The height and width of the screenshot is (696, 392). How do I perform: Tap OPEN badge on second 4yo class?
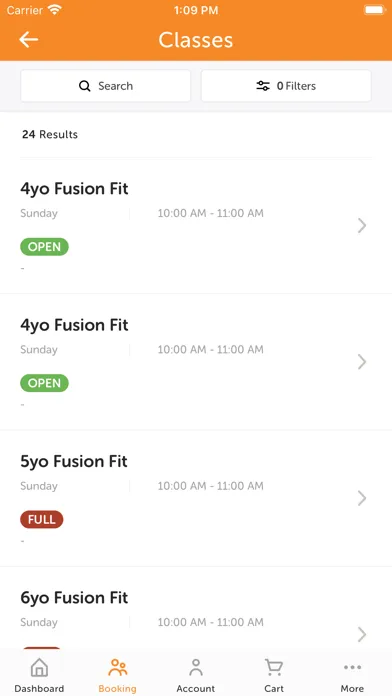(x=44, y=383)
